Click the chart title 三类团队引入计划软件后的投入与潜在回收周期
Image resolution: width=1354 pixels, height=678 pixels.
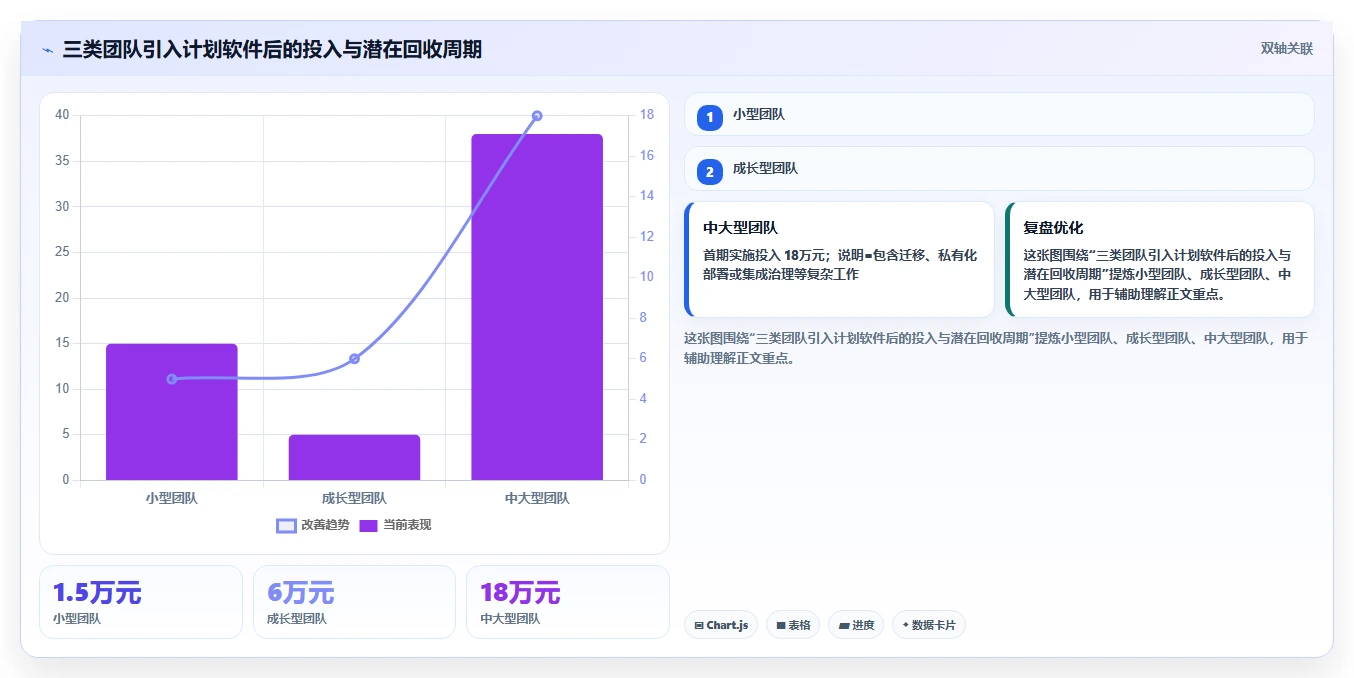(x=272, y=49)
